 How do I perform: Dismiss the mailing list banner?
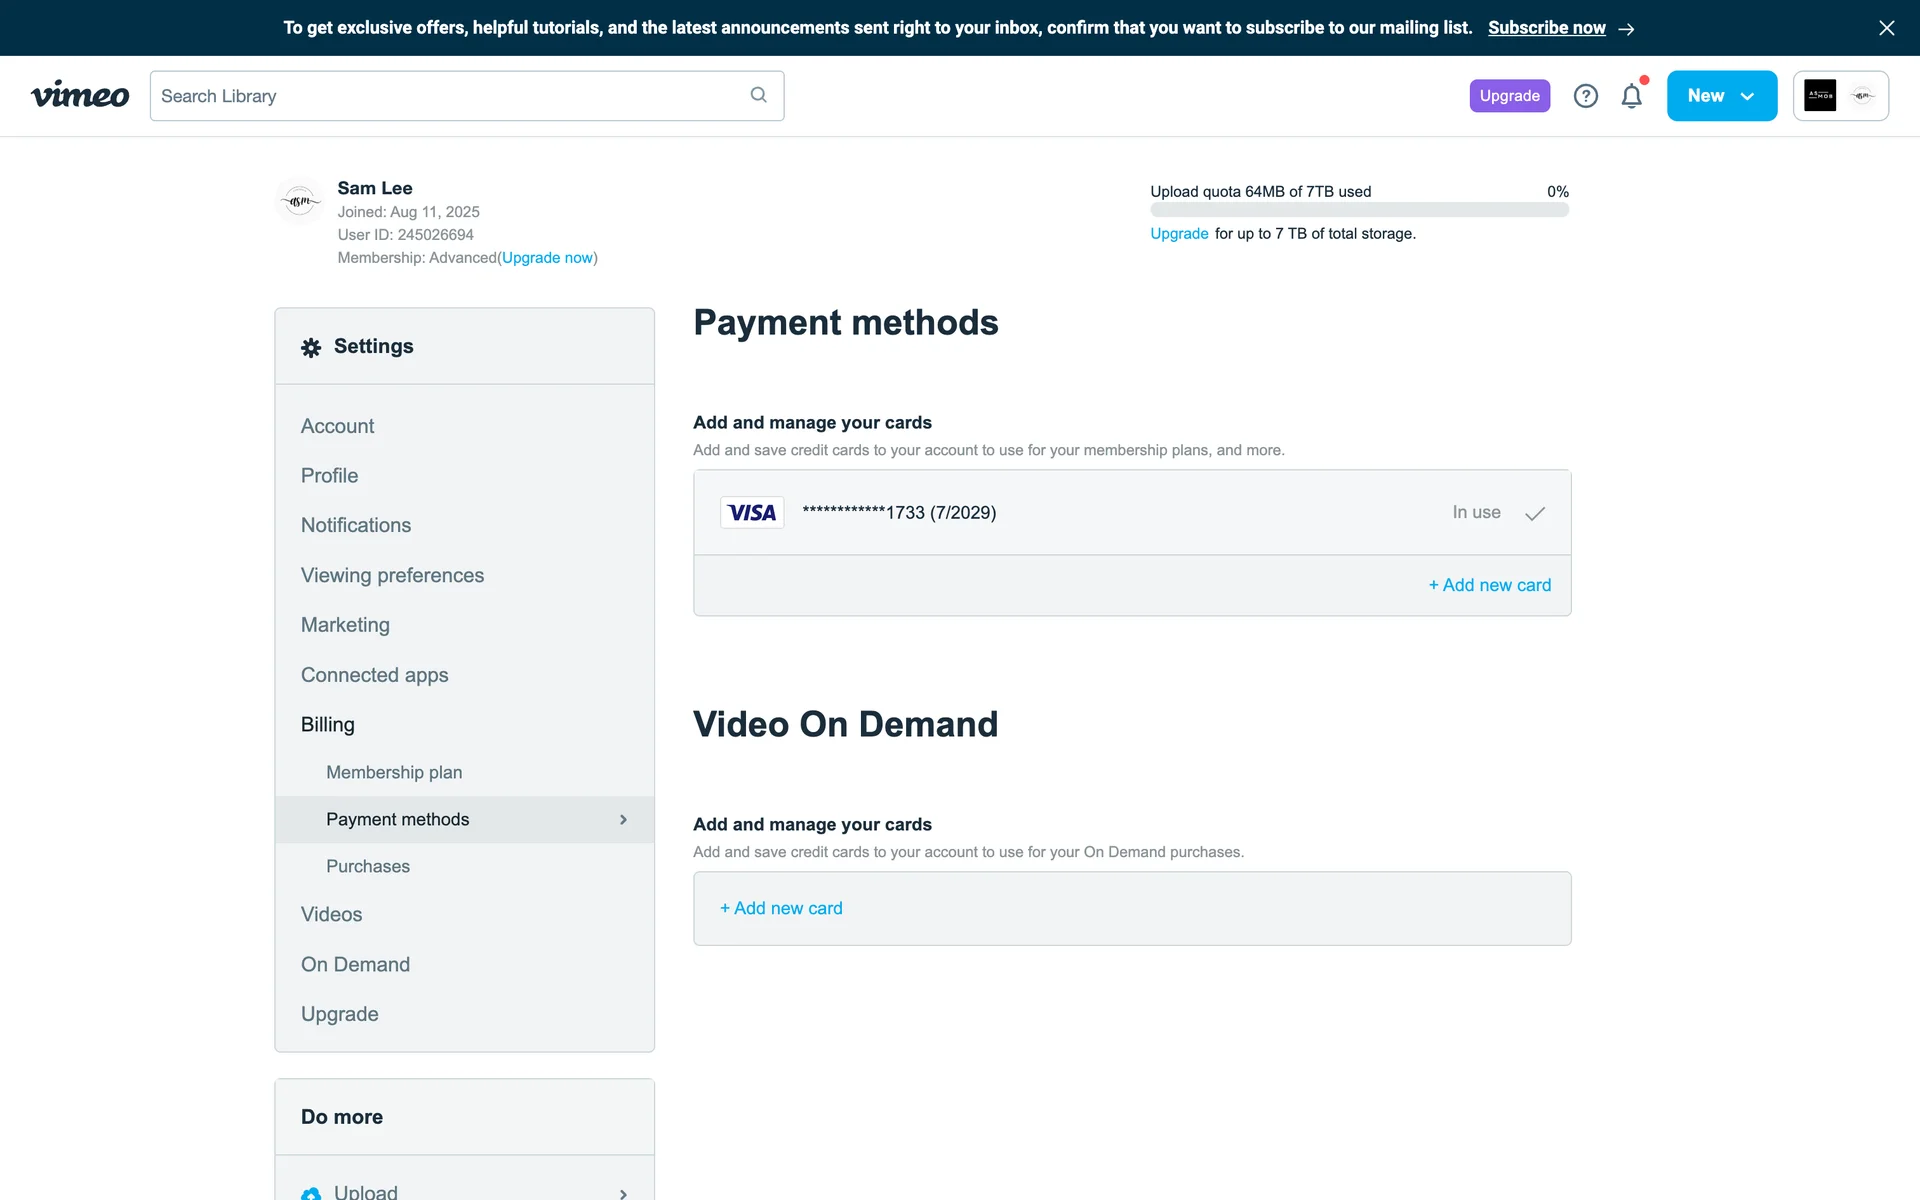point(1886,28)
